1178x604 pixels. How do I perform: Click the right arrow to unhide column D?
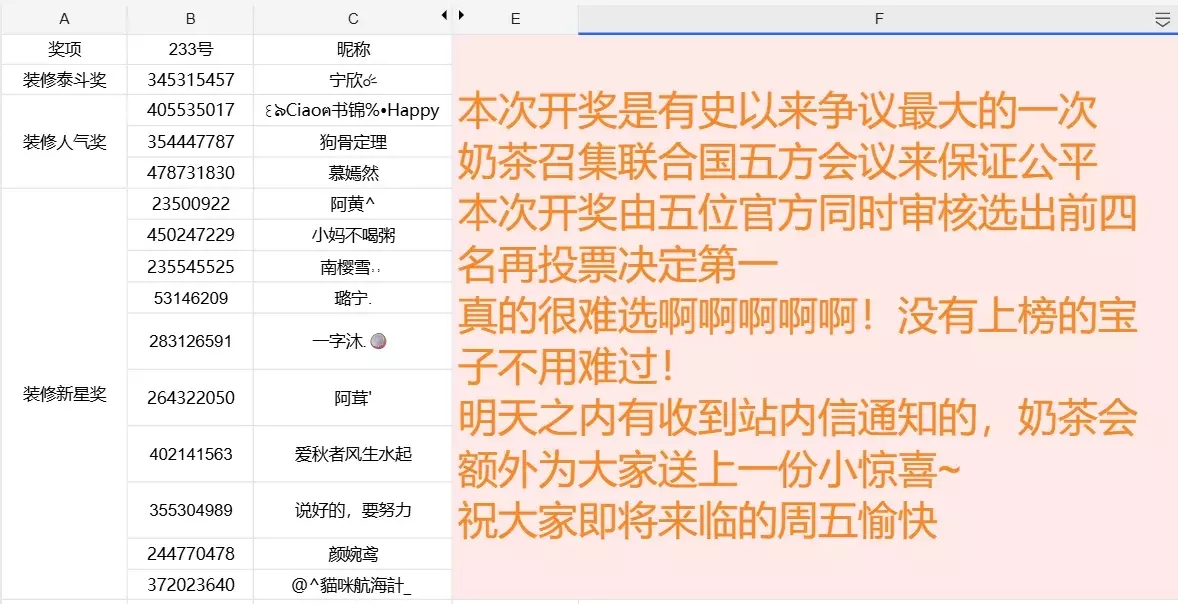point(461,14)
